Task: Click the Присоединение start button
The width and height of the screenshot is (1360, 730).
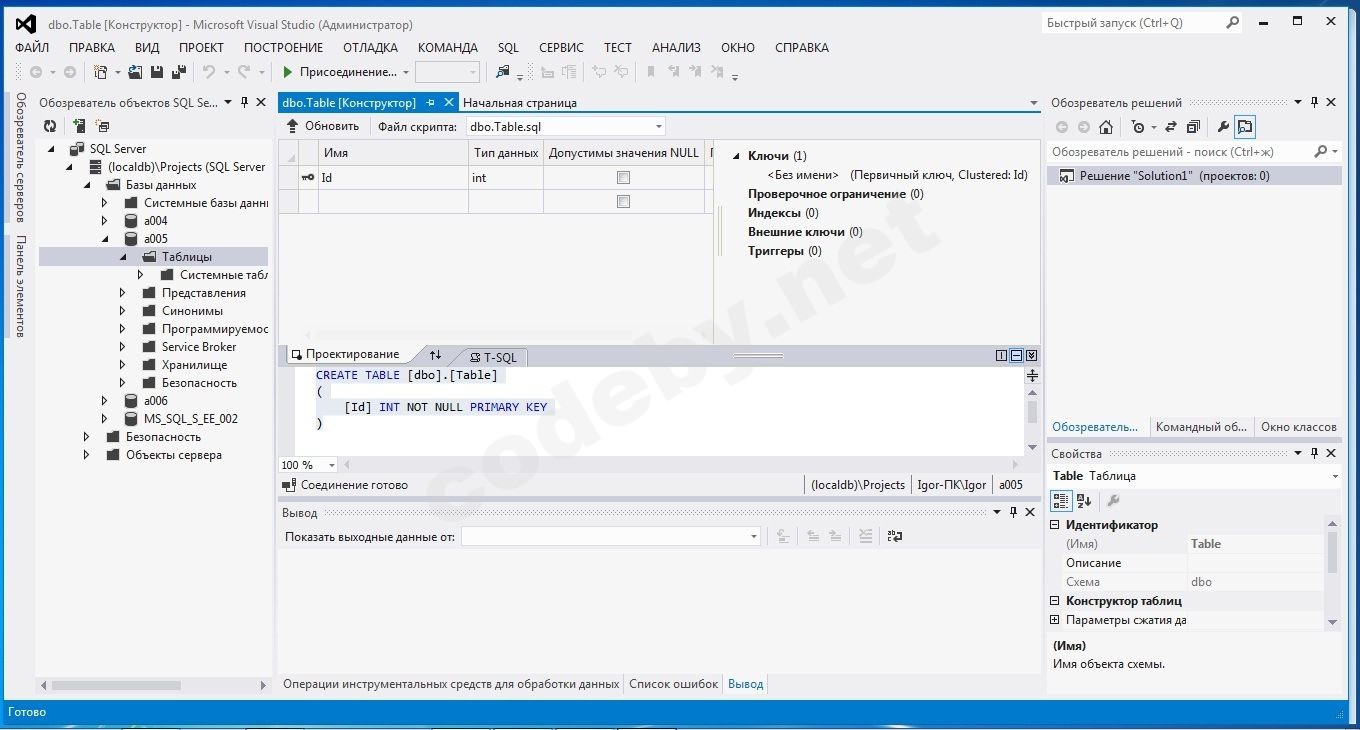Action: (x=287, y=72)
